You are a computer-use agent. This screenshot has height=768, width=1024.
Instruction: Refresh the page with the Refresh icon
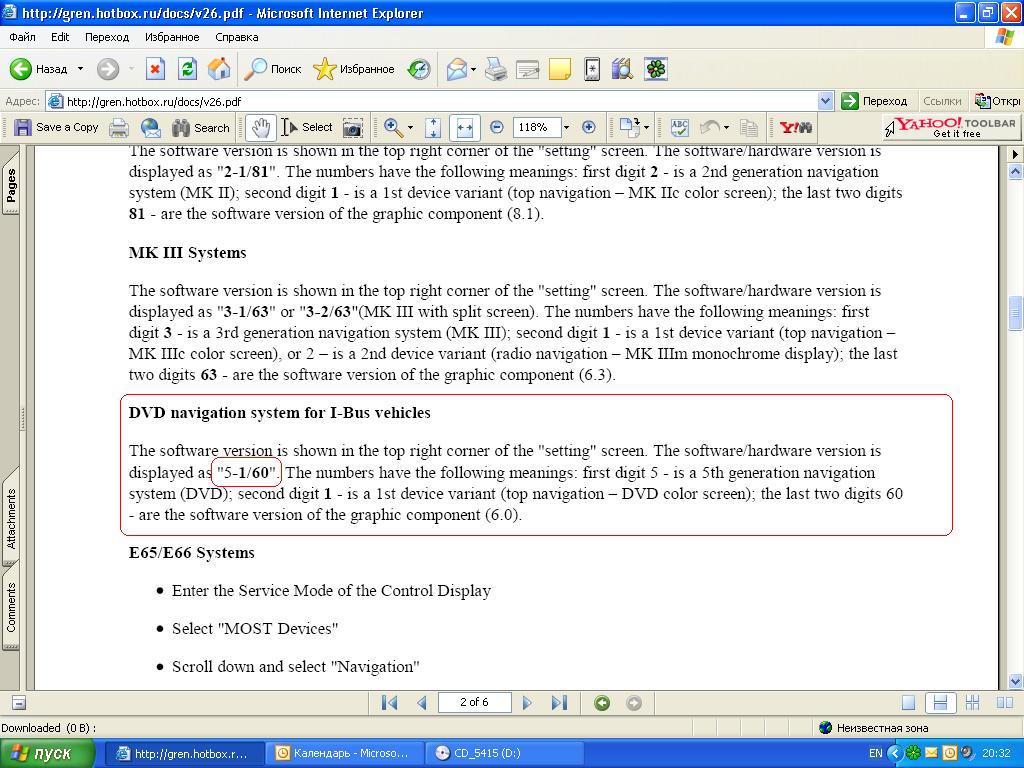pyautogui.click(x=187, y=69)
